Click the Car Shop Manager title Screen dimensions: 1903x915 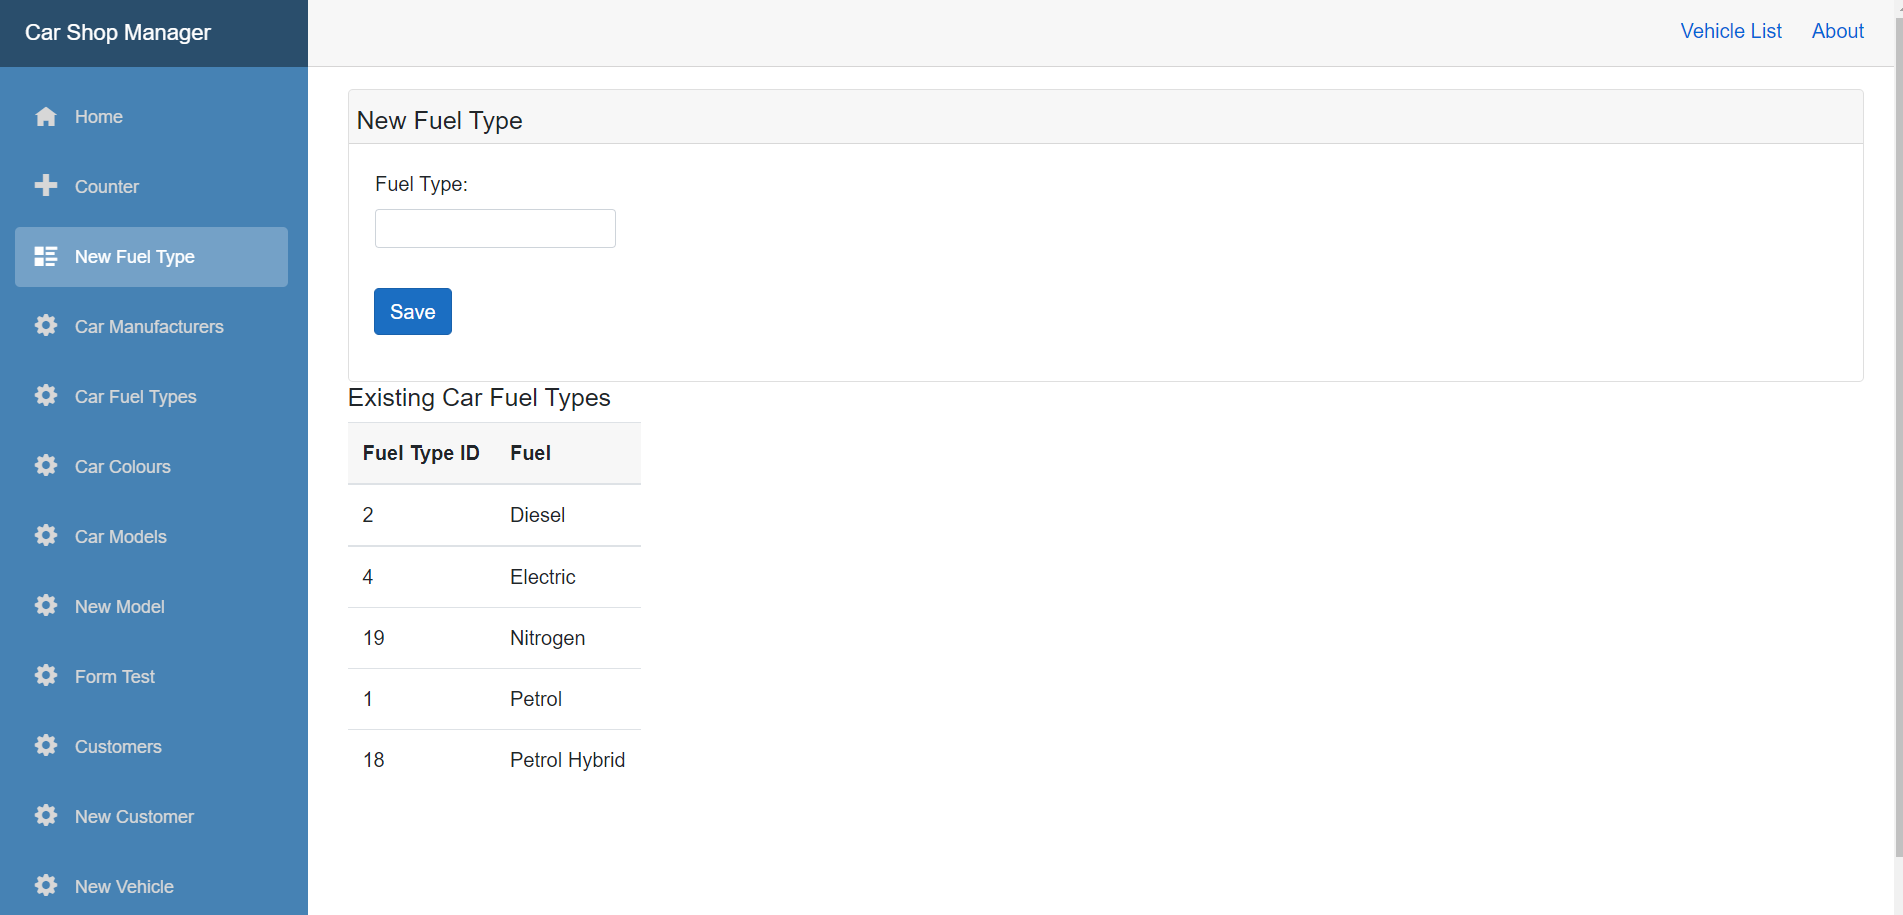tap(118, 33)
